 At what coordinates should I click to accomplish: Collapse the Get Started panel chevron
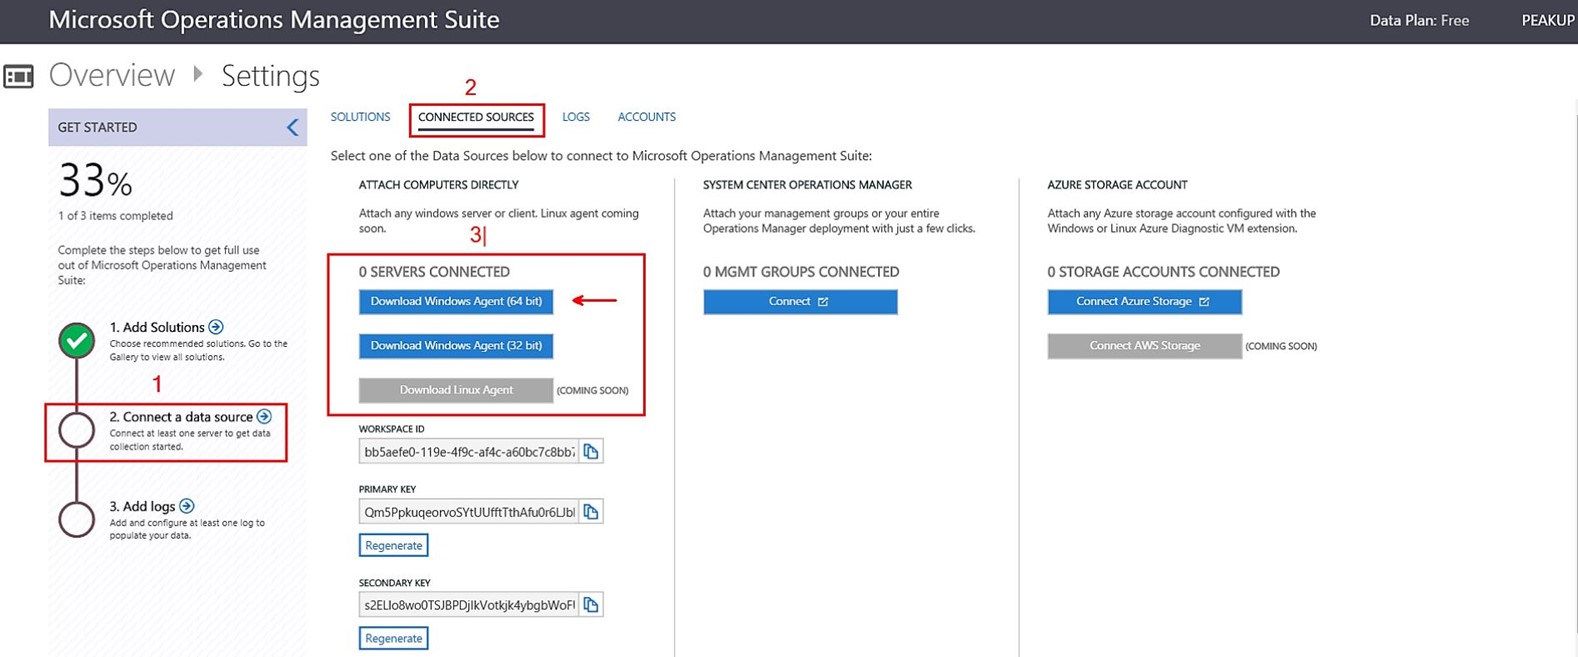click(292, 127)
